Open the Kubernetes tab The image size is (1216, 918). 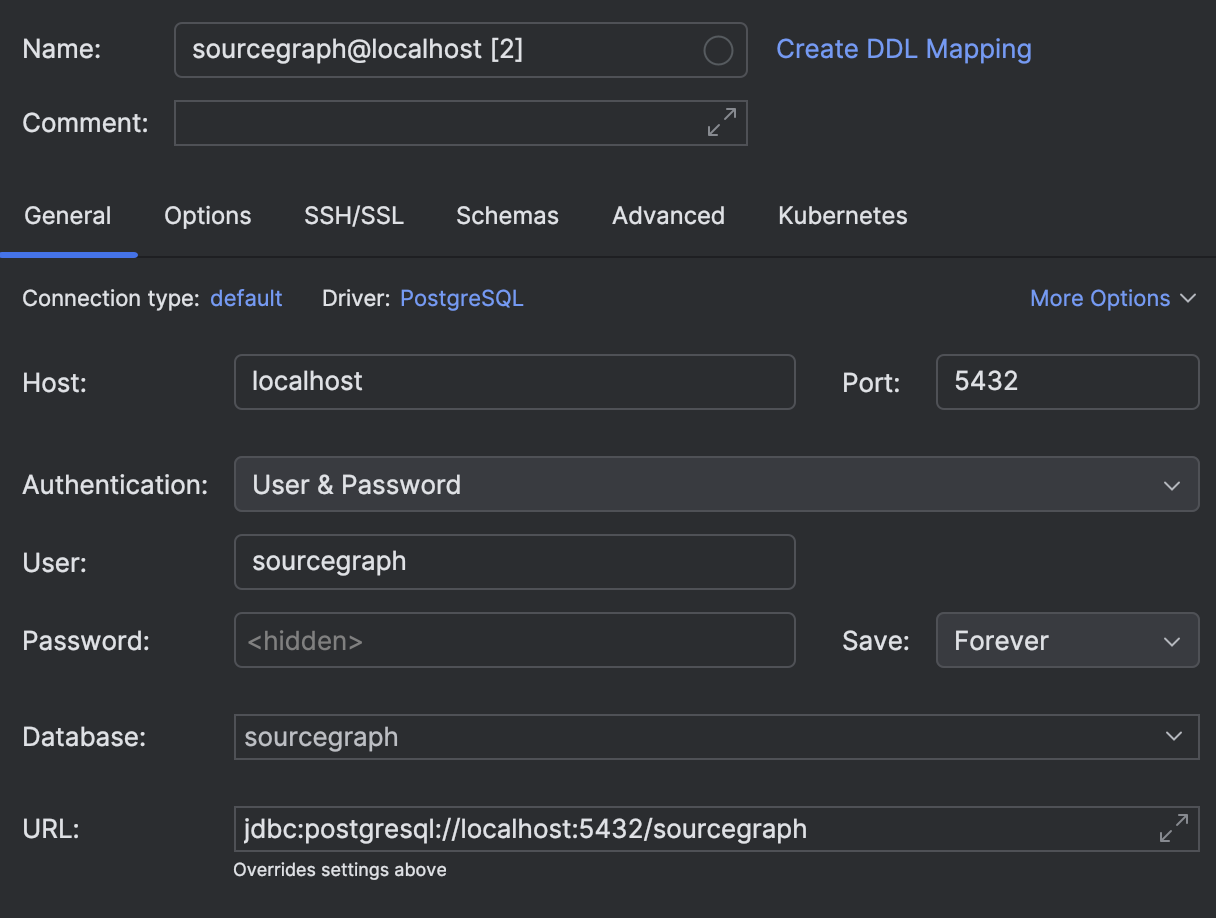point(842,216)
